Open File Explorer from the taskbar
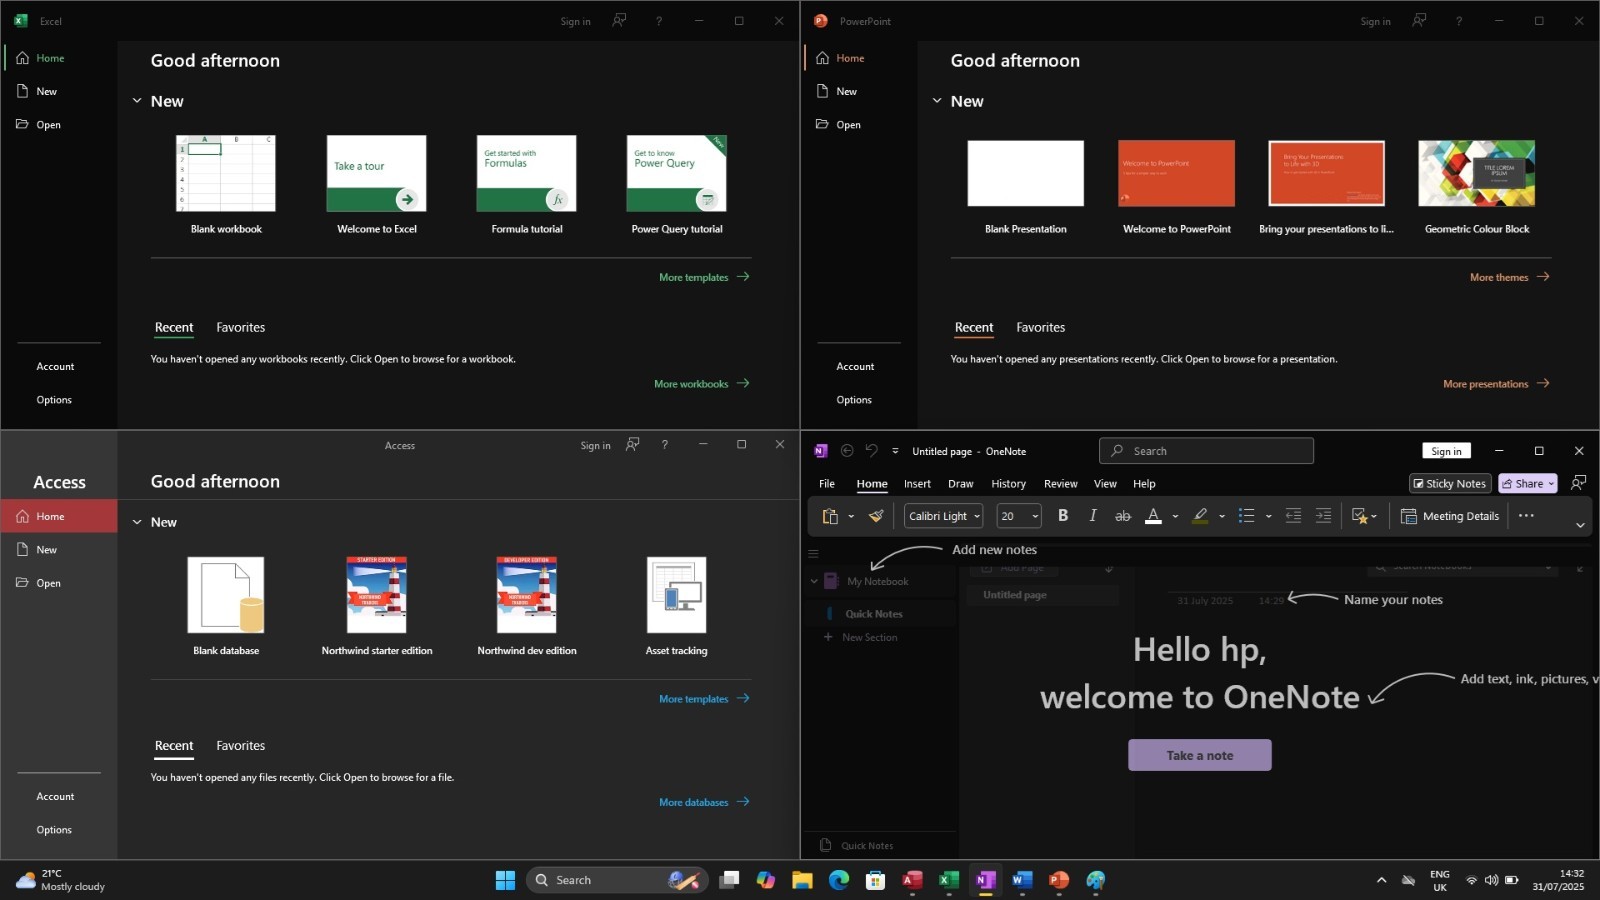The image size is (1600, 900). point(802,880)
